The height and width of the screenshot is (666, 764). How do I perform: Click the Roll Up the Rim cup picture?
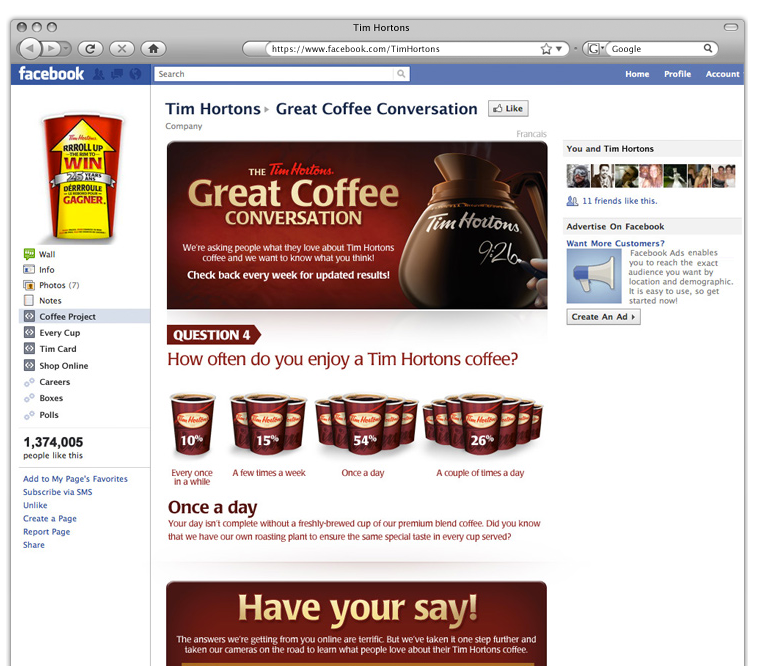(82, 178)
